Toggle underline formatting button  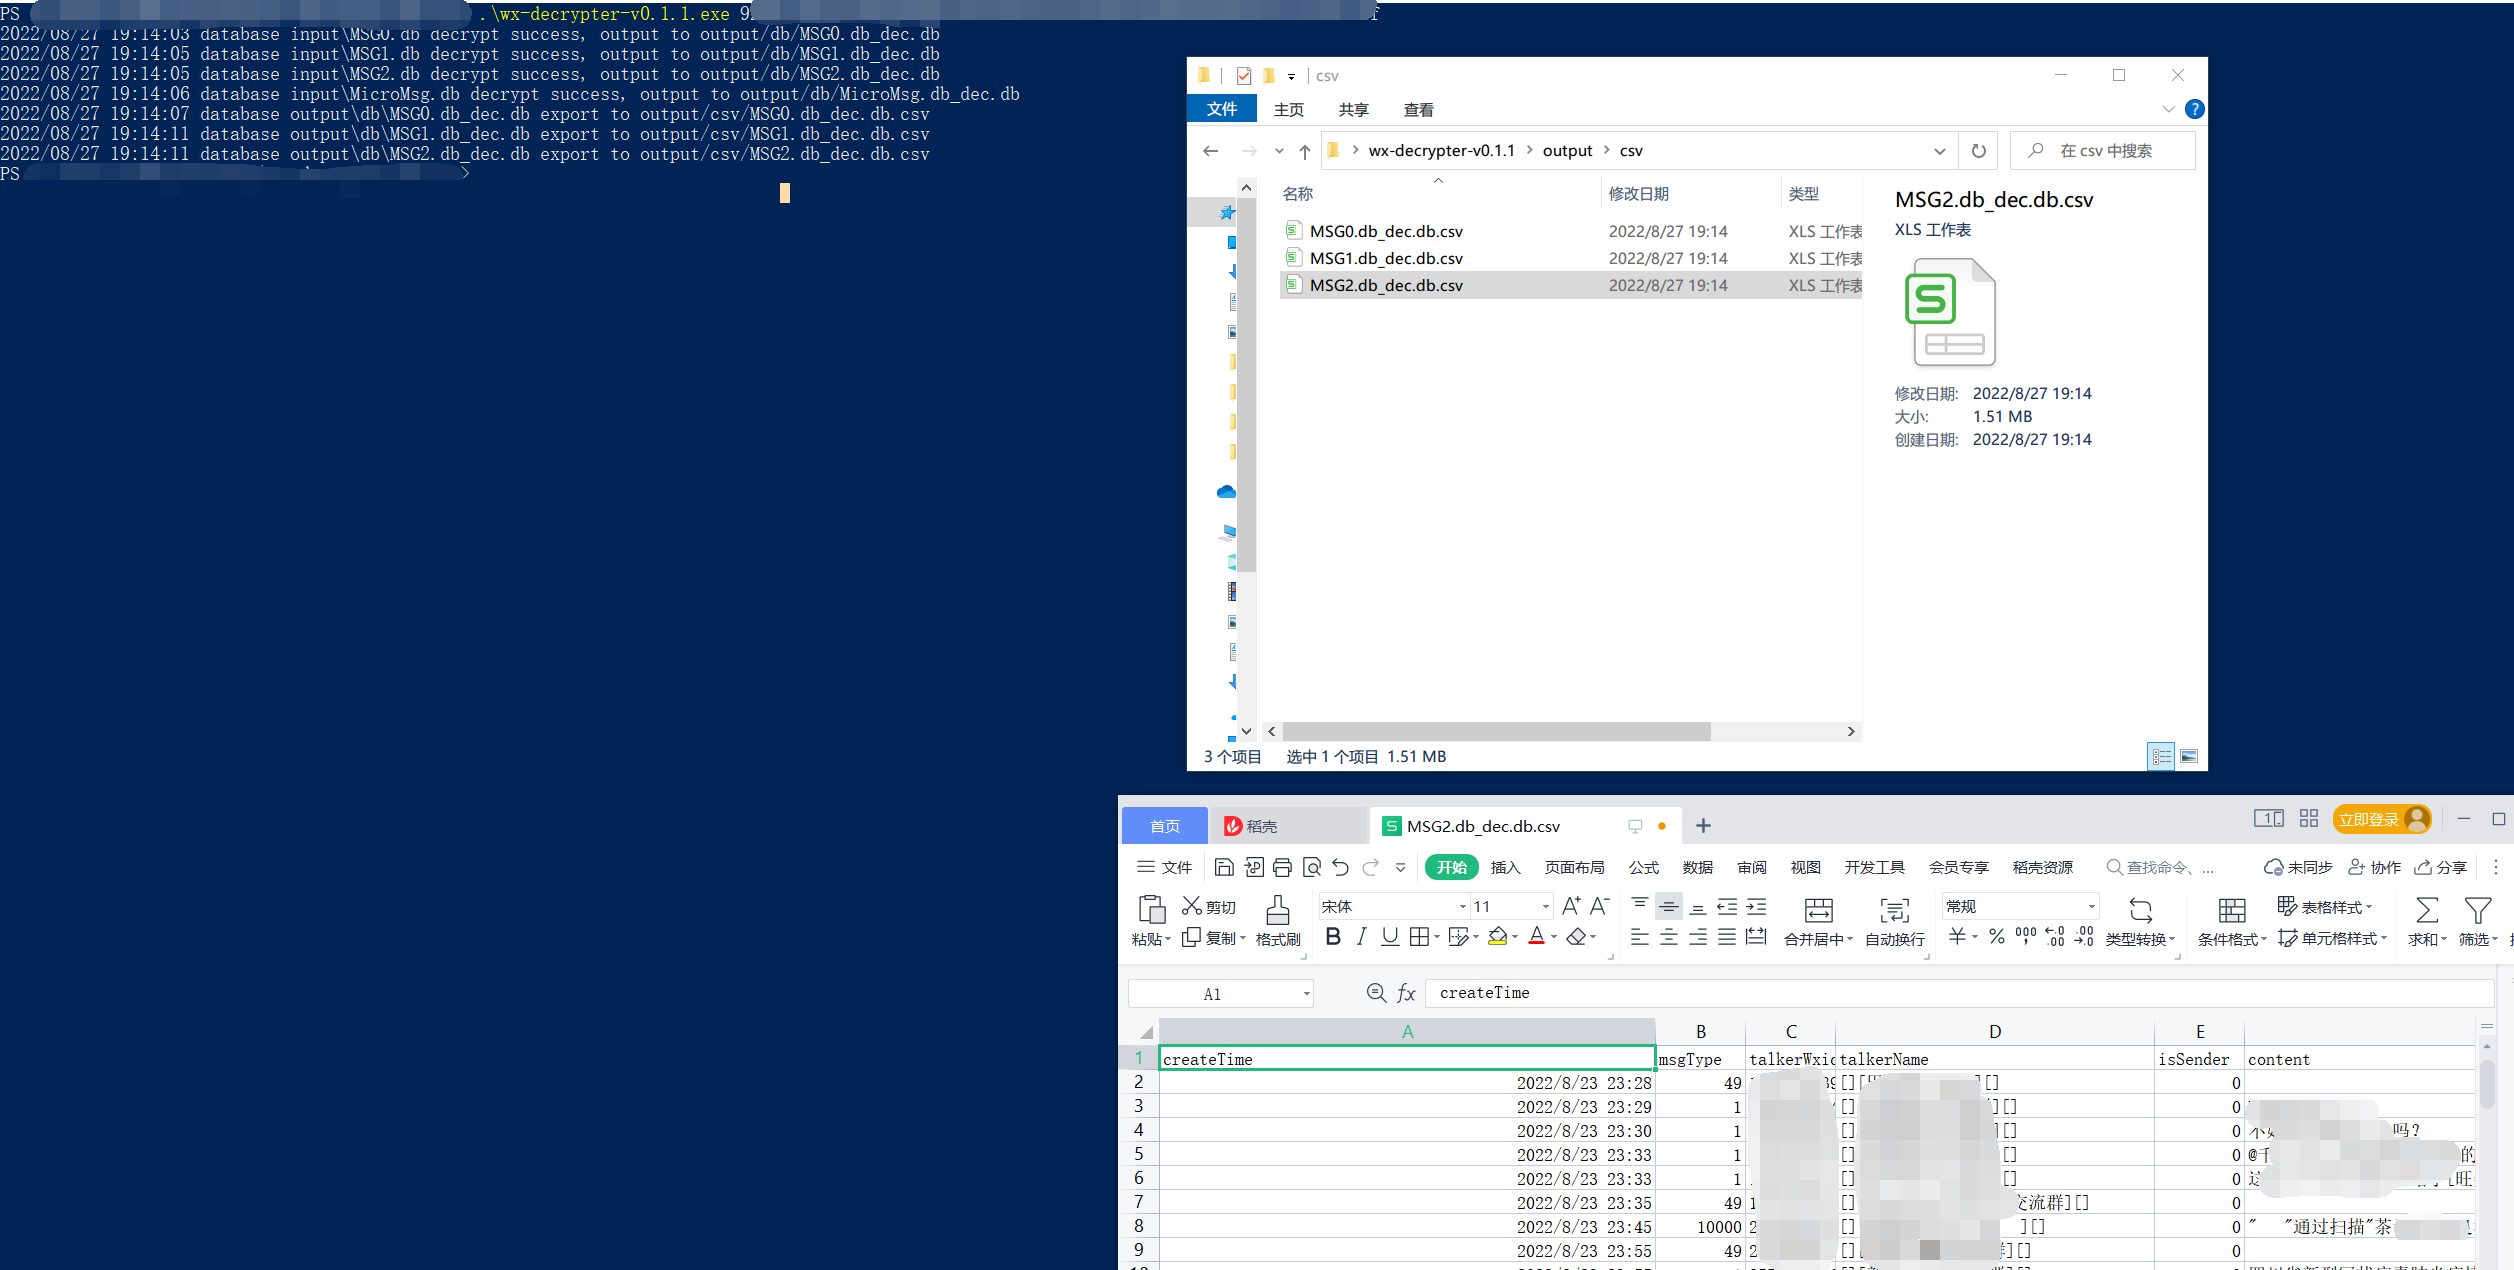pos(1389,937)
